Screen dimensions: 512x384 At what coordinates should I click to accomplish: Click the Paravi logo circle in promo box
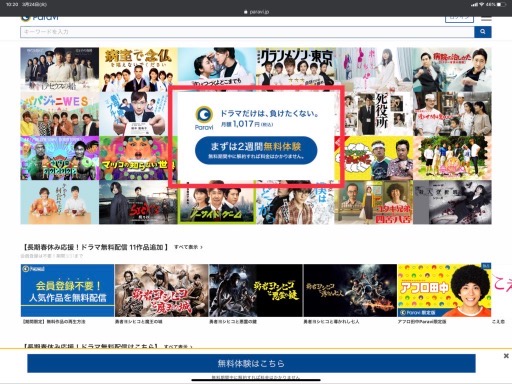click(x=204, y=115)
